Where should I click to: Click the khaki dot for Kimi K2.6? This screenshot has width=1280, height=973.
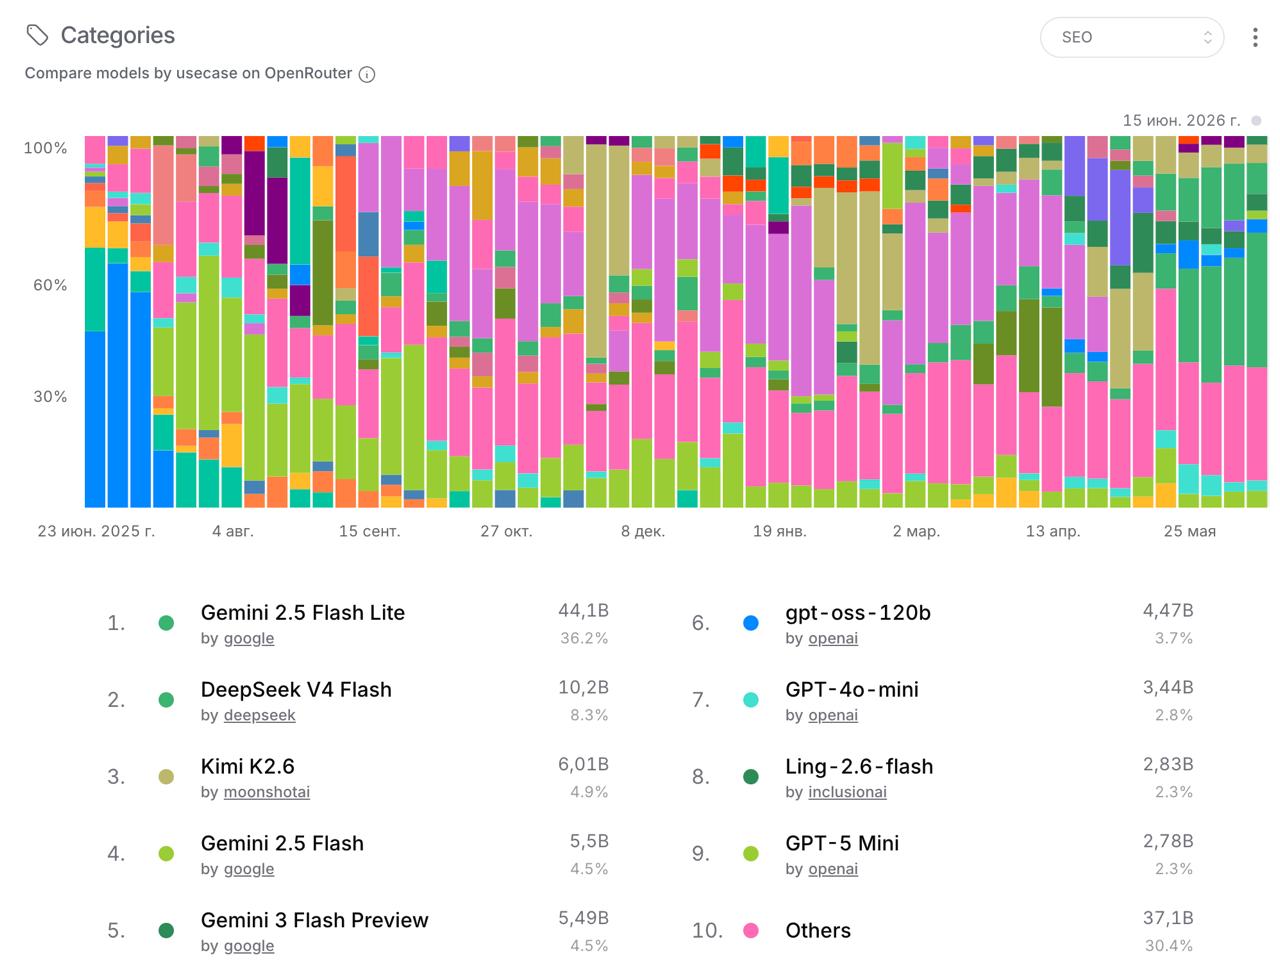pos(166,777)
